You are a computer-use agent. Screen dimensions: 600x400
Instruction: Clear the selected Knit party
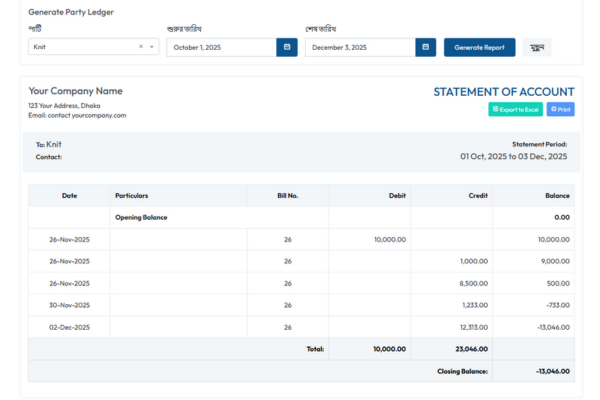point(141,47)
